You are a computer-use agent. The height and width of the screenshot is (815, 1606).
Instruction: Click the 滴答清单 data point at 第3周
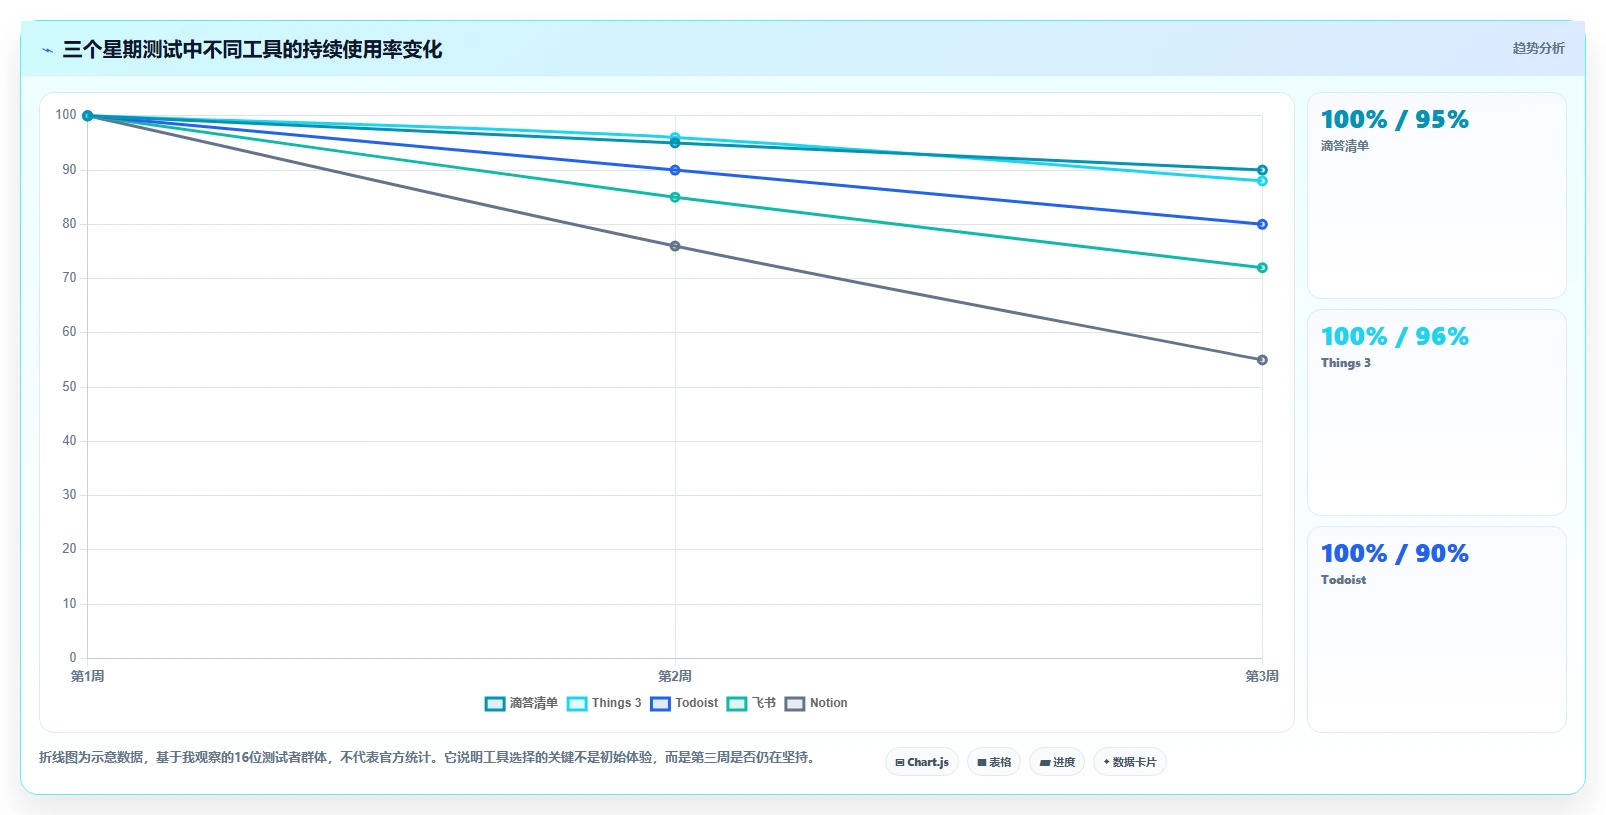[x=1262, y=170]
